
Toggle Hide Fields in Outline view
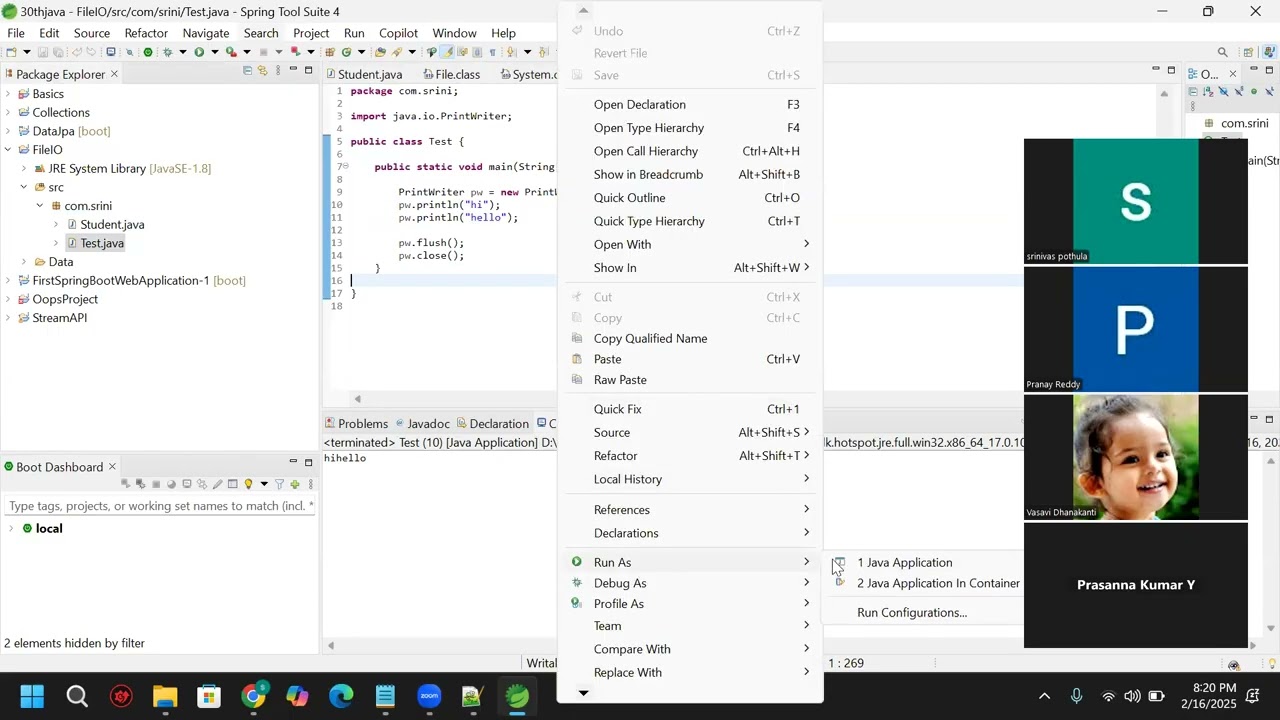[x=1223, y=92]
